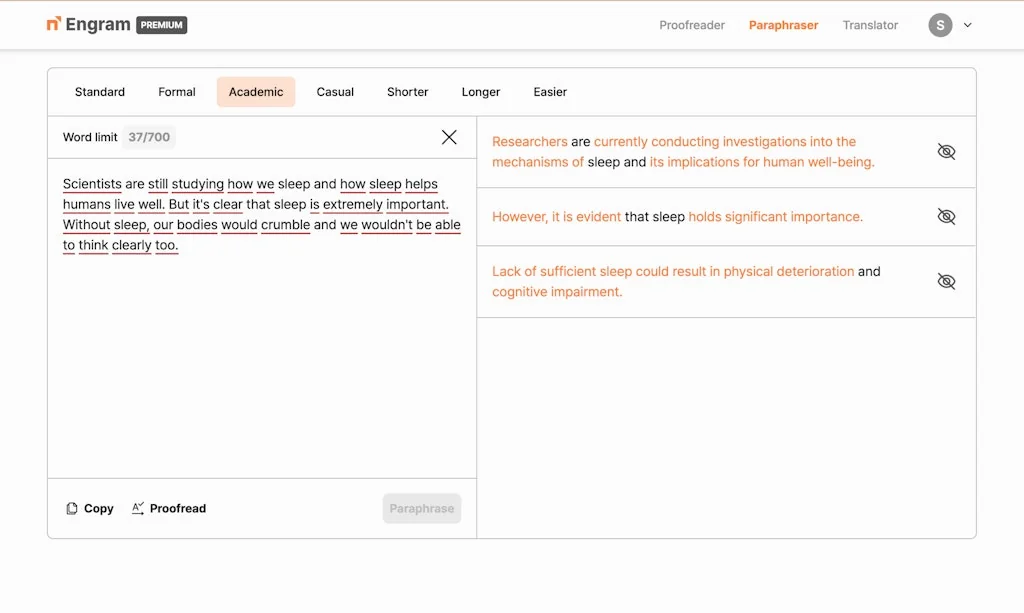Select the Formal tone tab
The image size is (1024, 613).
pos(176,91)
